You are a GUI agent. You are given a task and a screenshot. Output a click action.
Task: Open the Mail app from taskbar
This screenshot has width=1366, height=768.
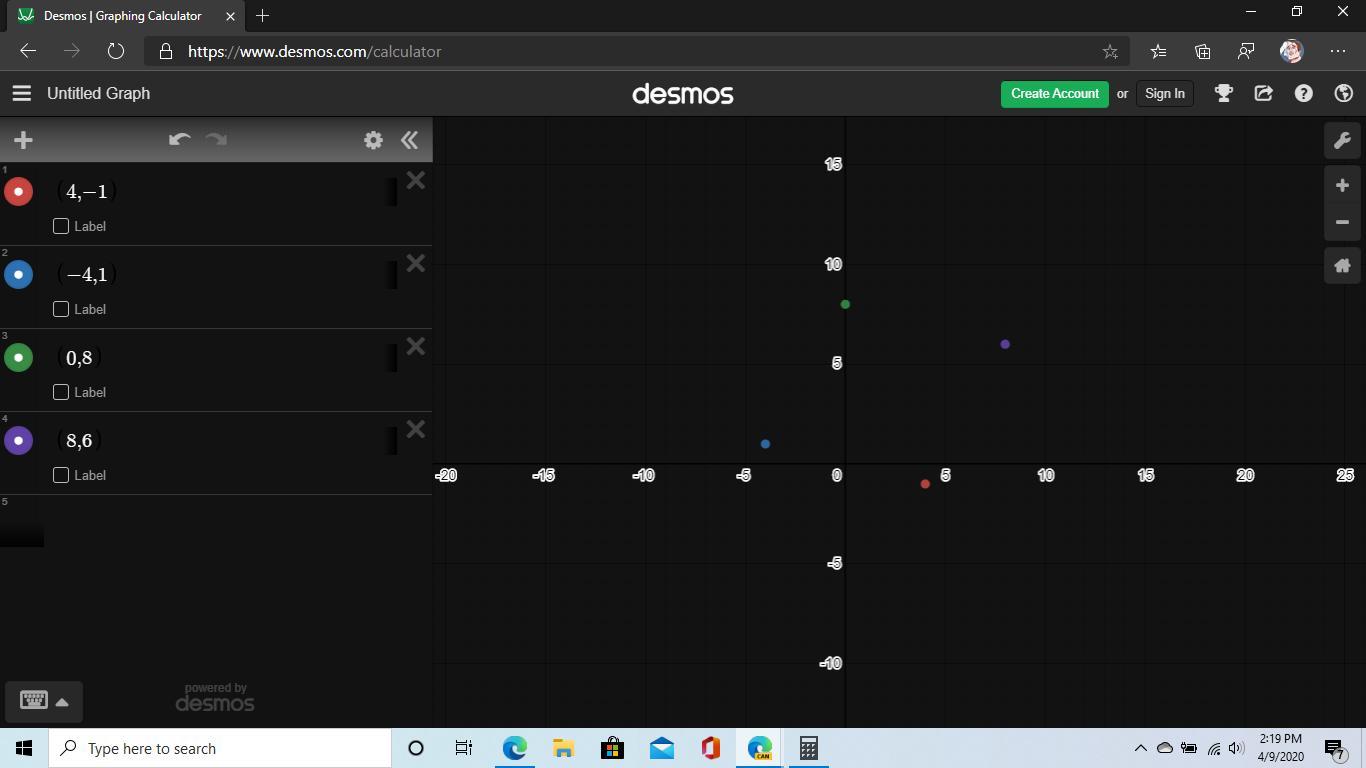(661, 748)
